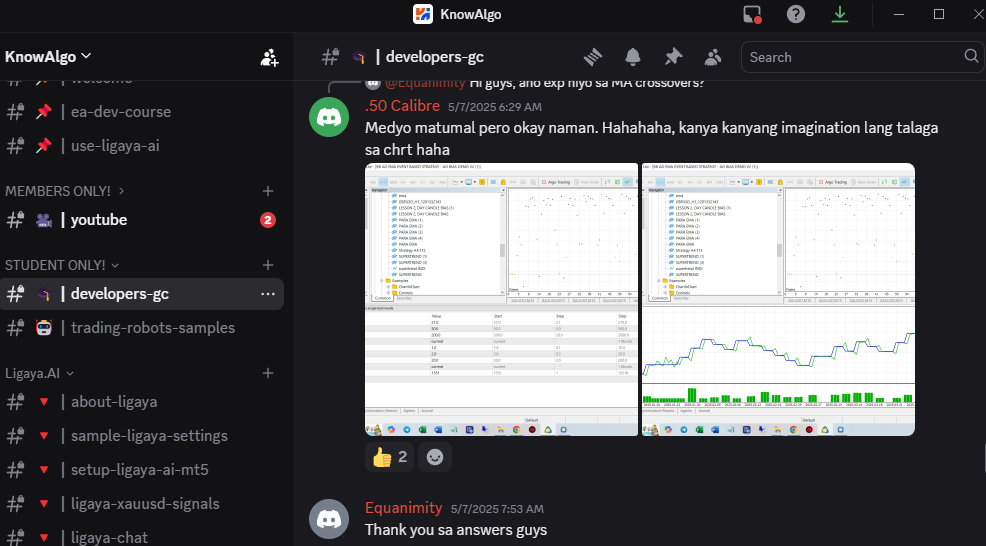Click the 5/7/2025 7:53 AM timestamp
Screen dimensions: 986x546
pyautogui.click(x=497, y=509)
